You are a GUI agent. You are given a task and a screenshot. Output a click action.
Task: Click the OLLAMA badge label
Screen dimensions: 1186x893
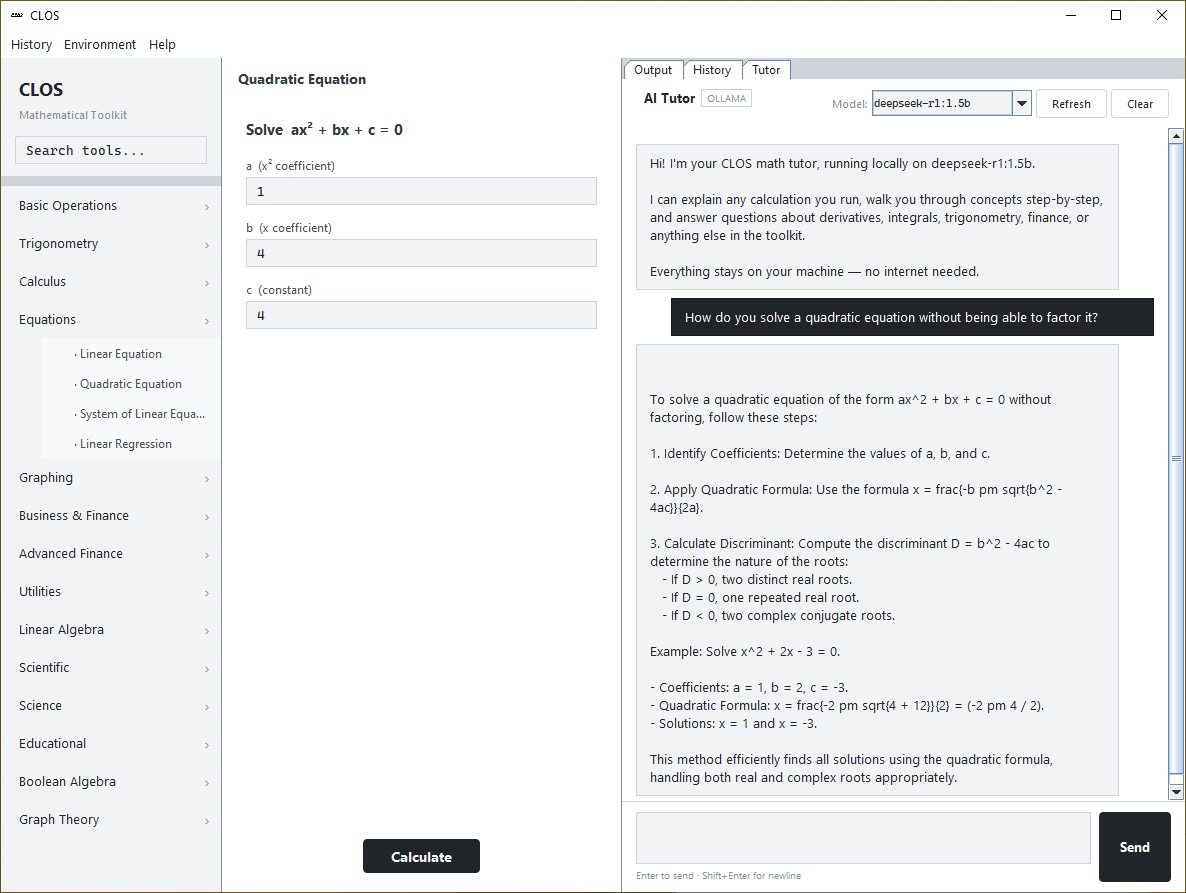click(x=726, y=98)
